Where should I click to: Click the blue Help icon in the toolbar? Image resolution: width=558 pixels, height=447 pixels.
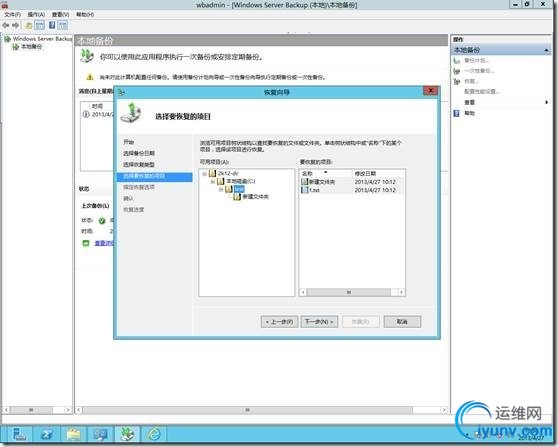[x=52, y=25]
